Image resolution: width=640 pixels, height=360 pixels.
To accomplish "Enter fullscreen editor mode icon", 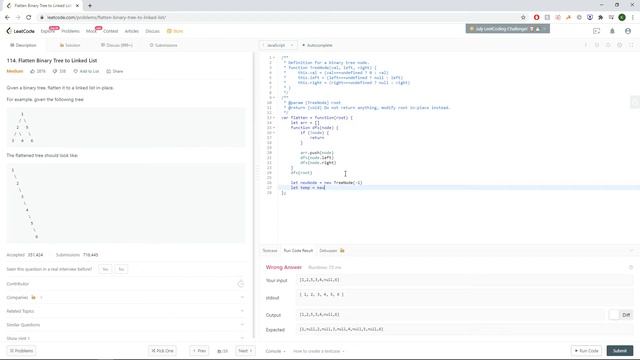I will [631, 45].
